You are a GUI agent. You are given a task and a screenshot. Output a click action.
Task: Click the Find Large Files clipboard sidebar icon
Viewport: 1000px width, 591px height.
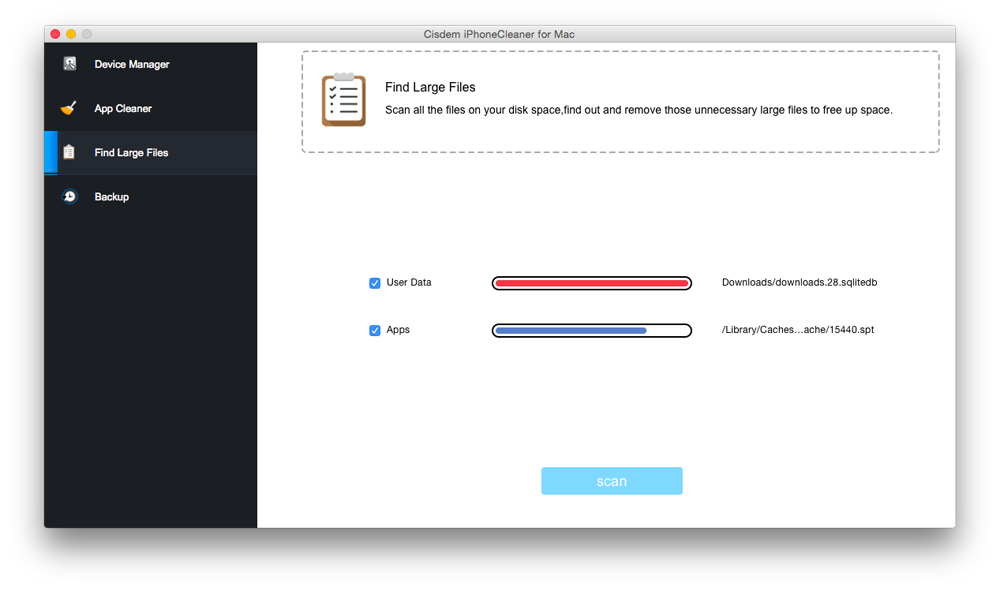[69, 152]
